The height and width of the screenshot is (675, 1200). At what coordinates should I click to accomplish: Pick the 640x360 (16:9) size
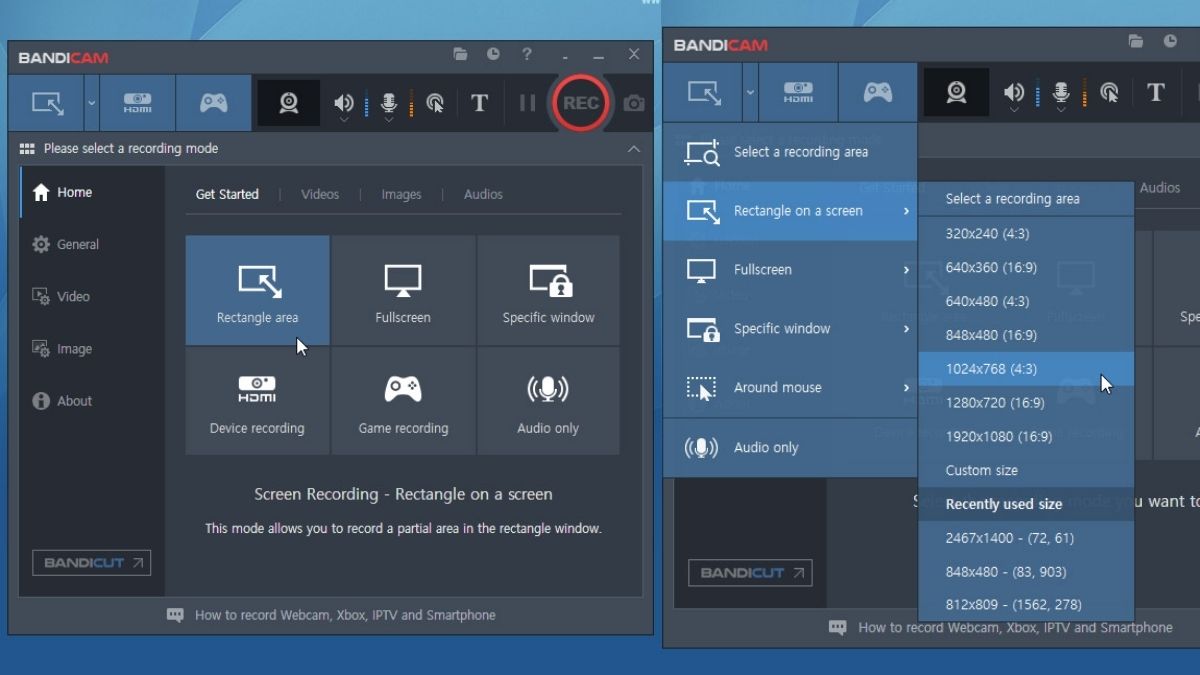pyautogui.click(x=1026, y=268)
